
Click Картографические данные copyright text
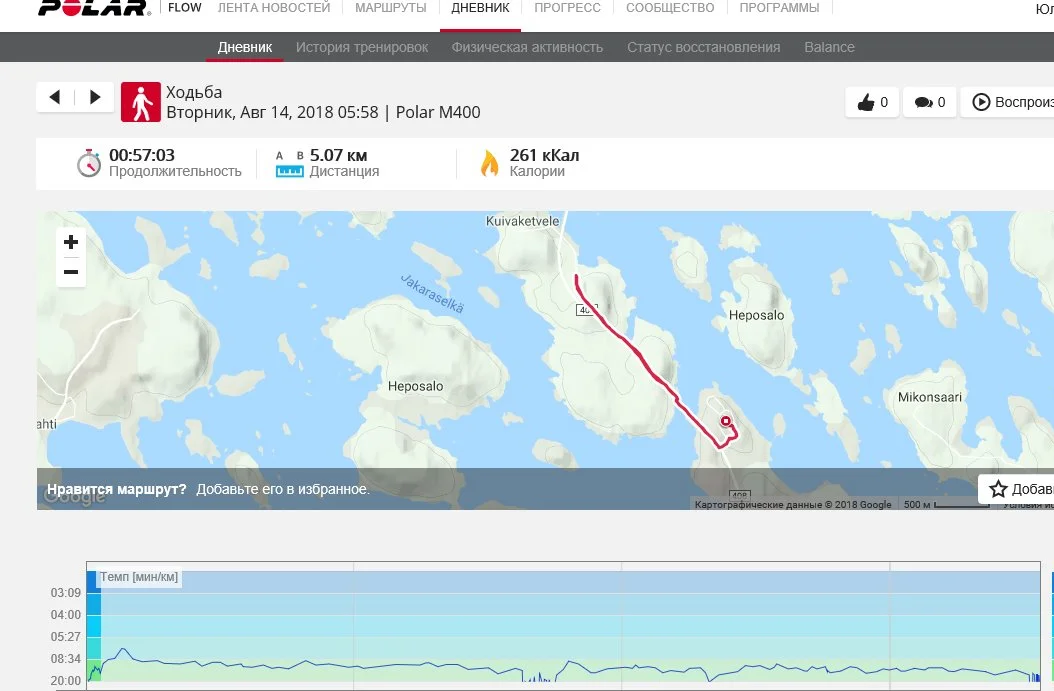click(x=793, y=504)
